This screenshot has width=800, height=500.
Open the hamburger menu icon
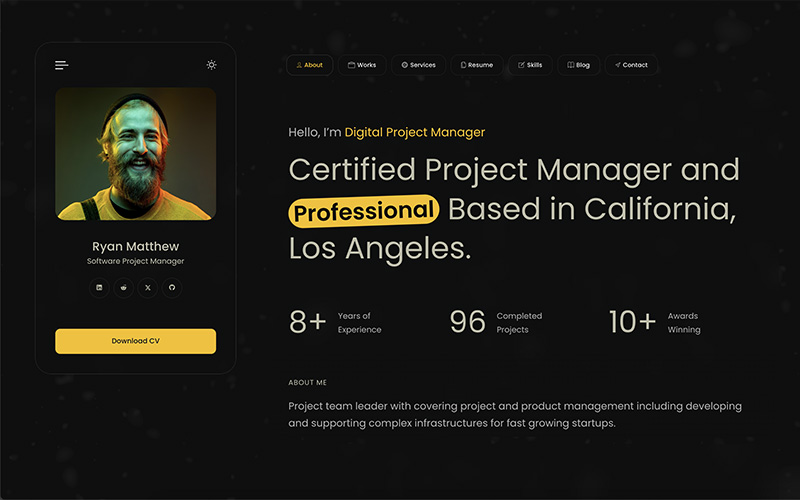click(x=62, y=65)
